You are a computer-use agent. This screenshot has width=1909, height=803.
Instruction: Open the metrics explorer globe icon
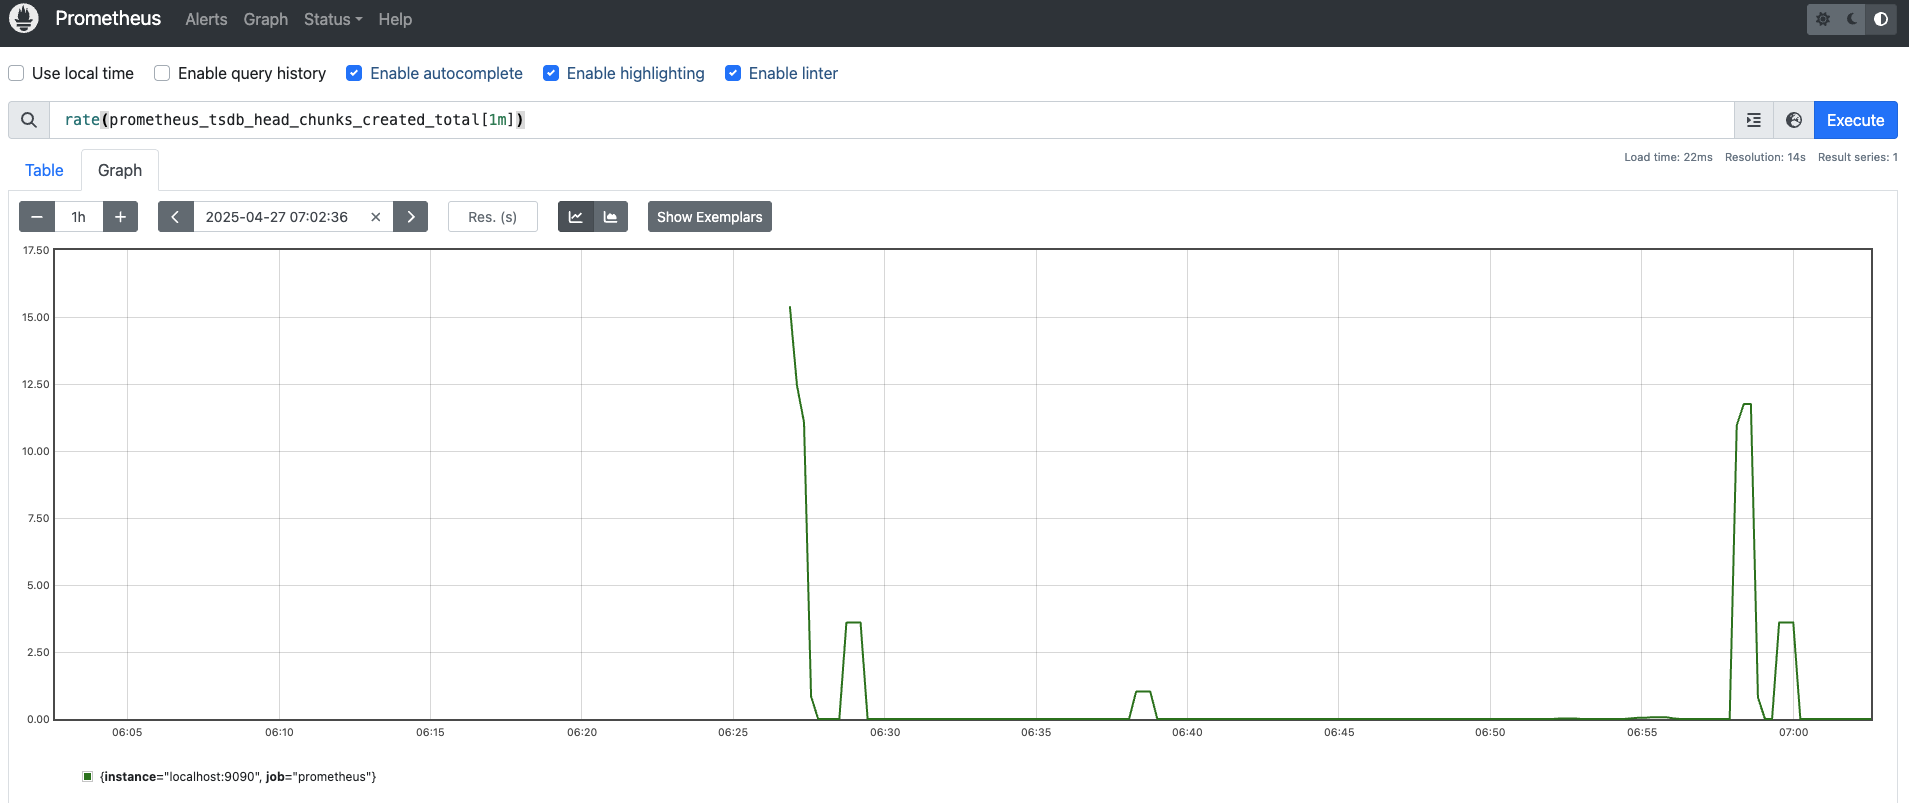1794,120
